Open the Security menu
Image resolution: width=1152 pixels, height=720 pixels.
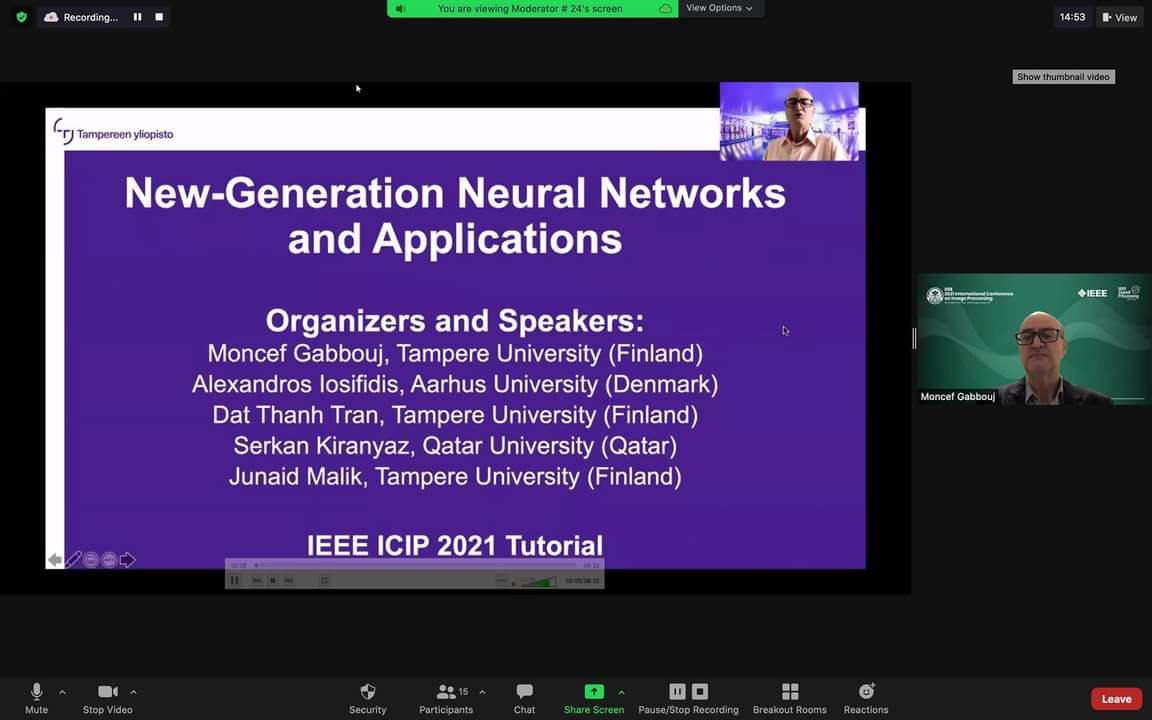click(x=367, y=698)
